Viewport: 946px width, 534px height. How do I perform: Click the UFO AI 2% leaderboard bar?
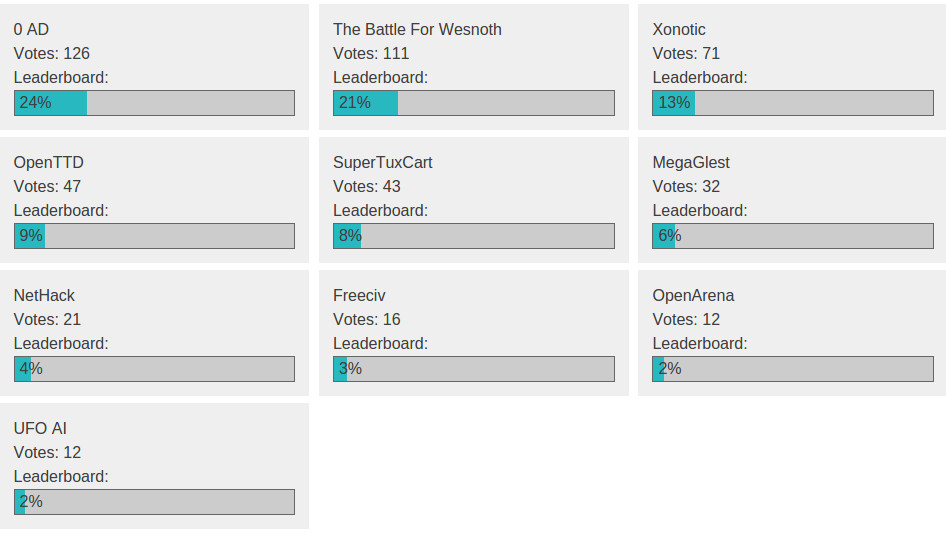tap(154, 502)
